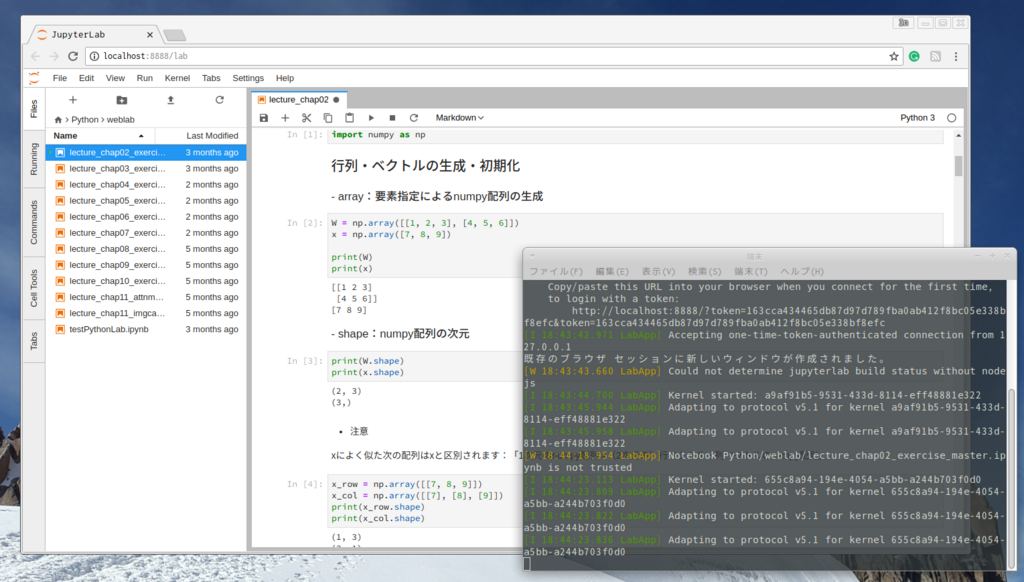The width and height of the screenshot is (1024, 582).
Task: Select file lecture_chap03_exerci...
Action: point(146,169)
